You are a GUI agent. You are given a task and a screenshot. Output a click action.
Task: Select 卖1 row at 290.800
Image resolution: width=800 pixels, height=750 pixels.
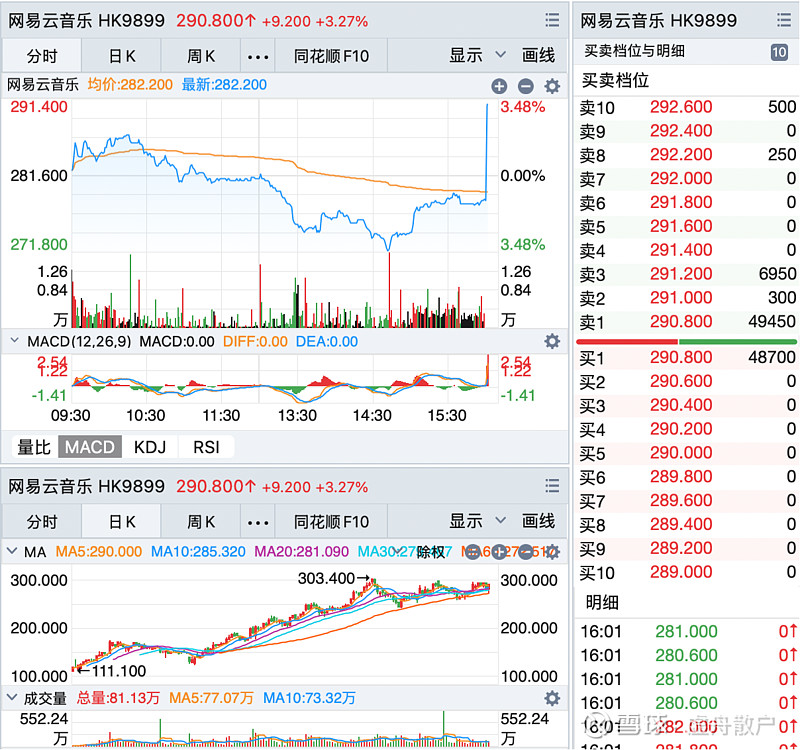click(687, 322)
